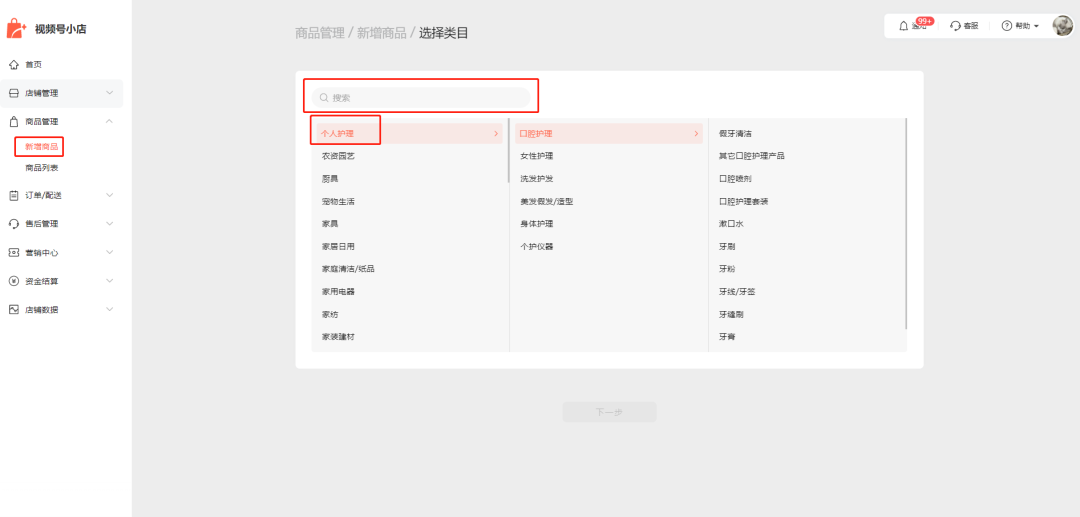Open 客服 customer service headset icon

955,26
